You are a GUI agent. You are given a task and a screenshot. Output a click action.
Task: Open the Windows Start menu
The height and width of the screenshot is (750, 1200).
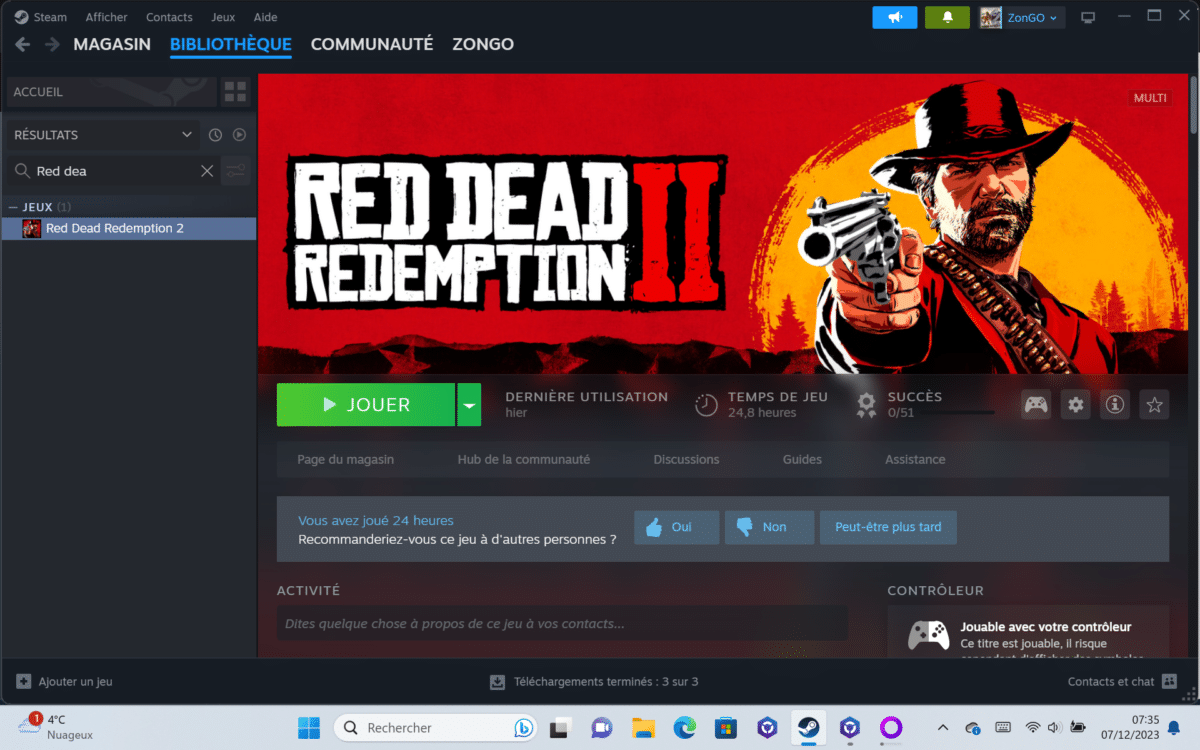pos(309,728)
